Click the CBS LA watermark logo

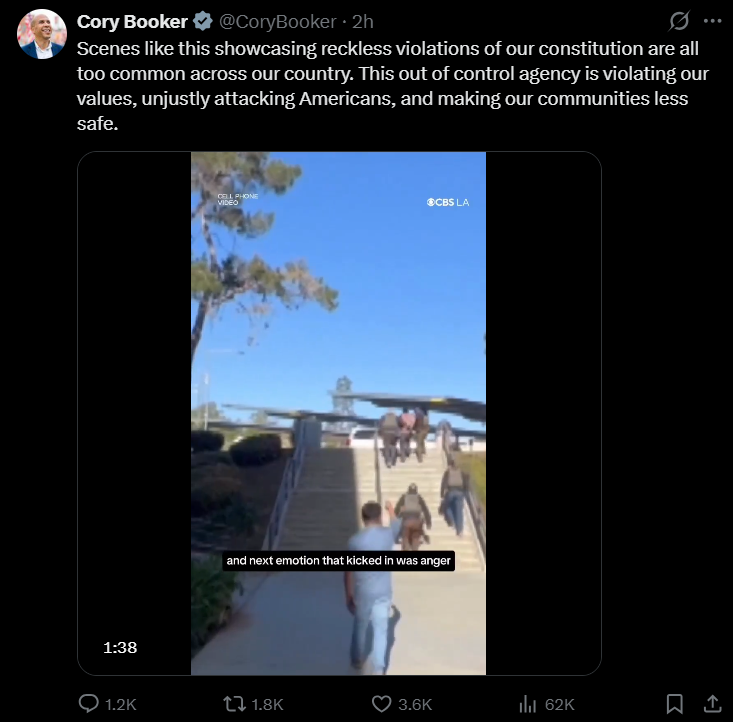click(x=448, y=202)
